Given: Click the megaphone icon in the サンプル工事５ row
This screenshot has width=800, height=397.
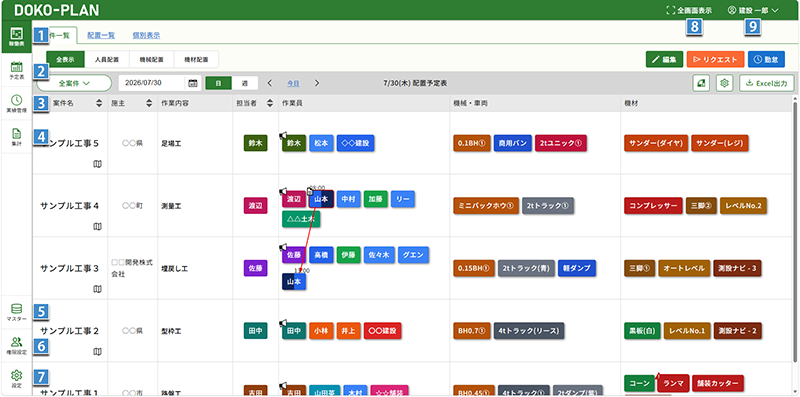Looking at the screenshot, I should tap(283, 135).
